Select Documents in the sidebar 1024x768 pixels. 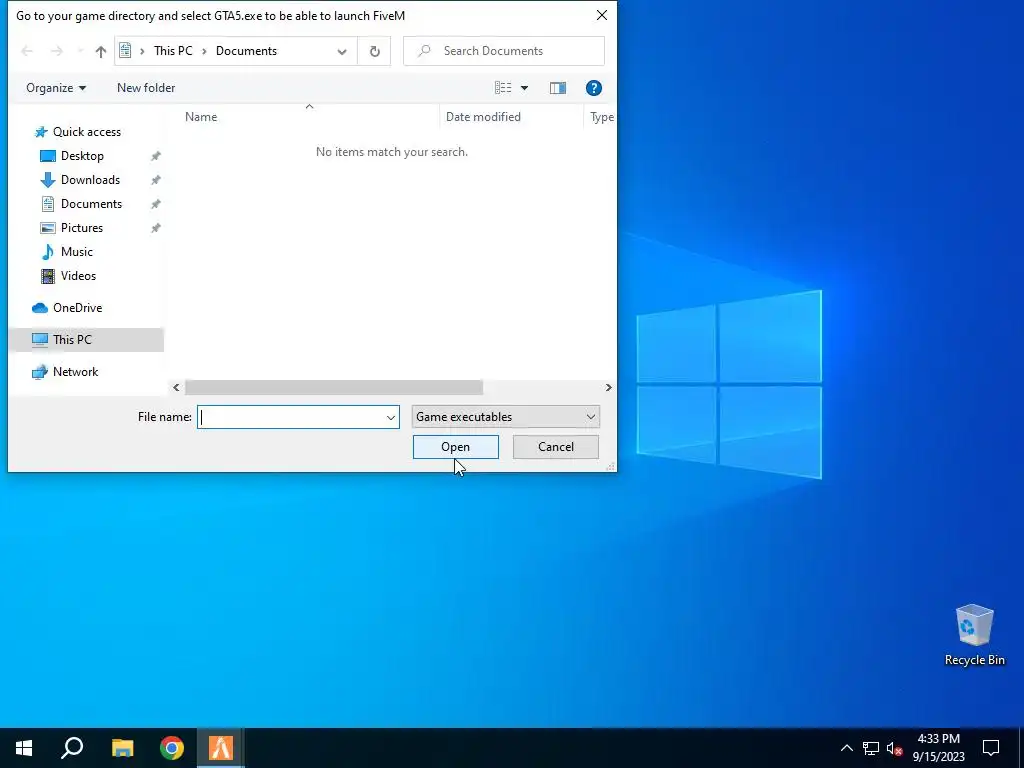(91, 204)
